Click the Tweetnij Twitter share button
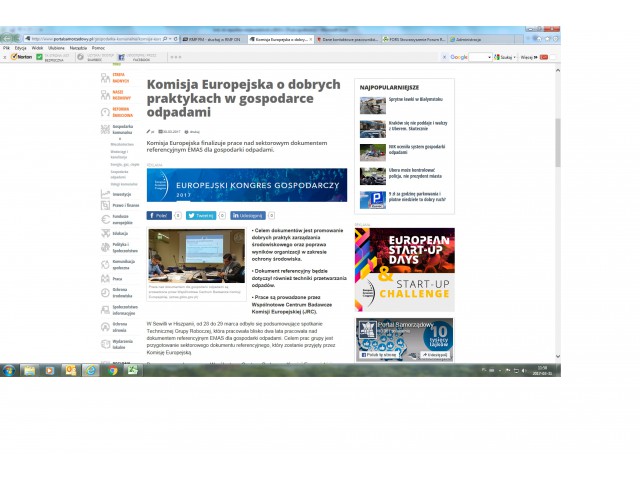Viewport: 640px width, 480px height. coord(202,215)
